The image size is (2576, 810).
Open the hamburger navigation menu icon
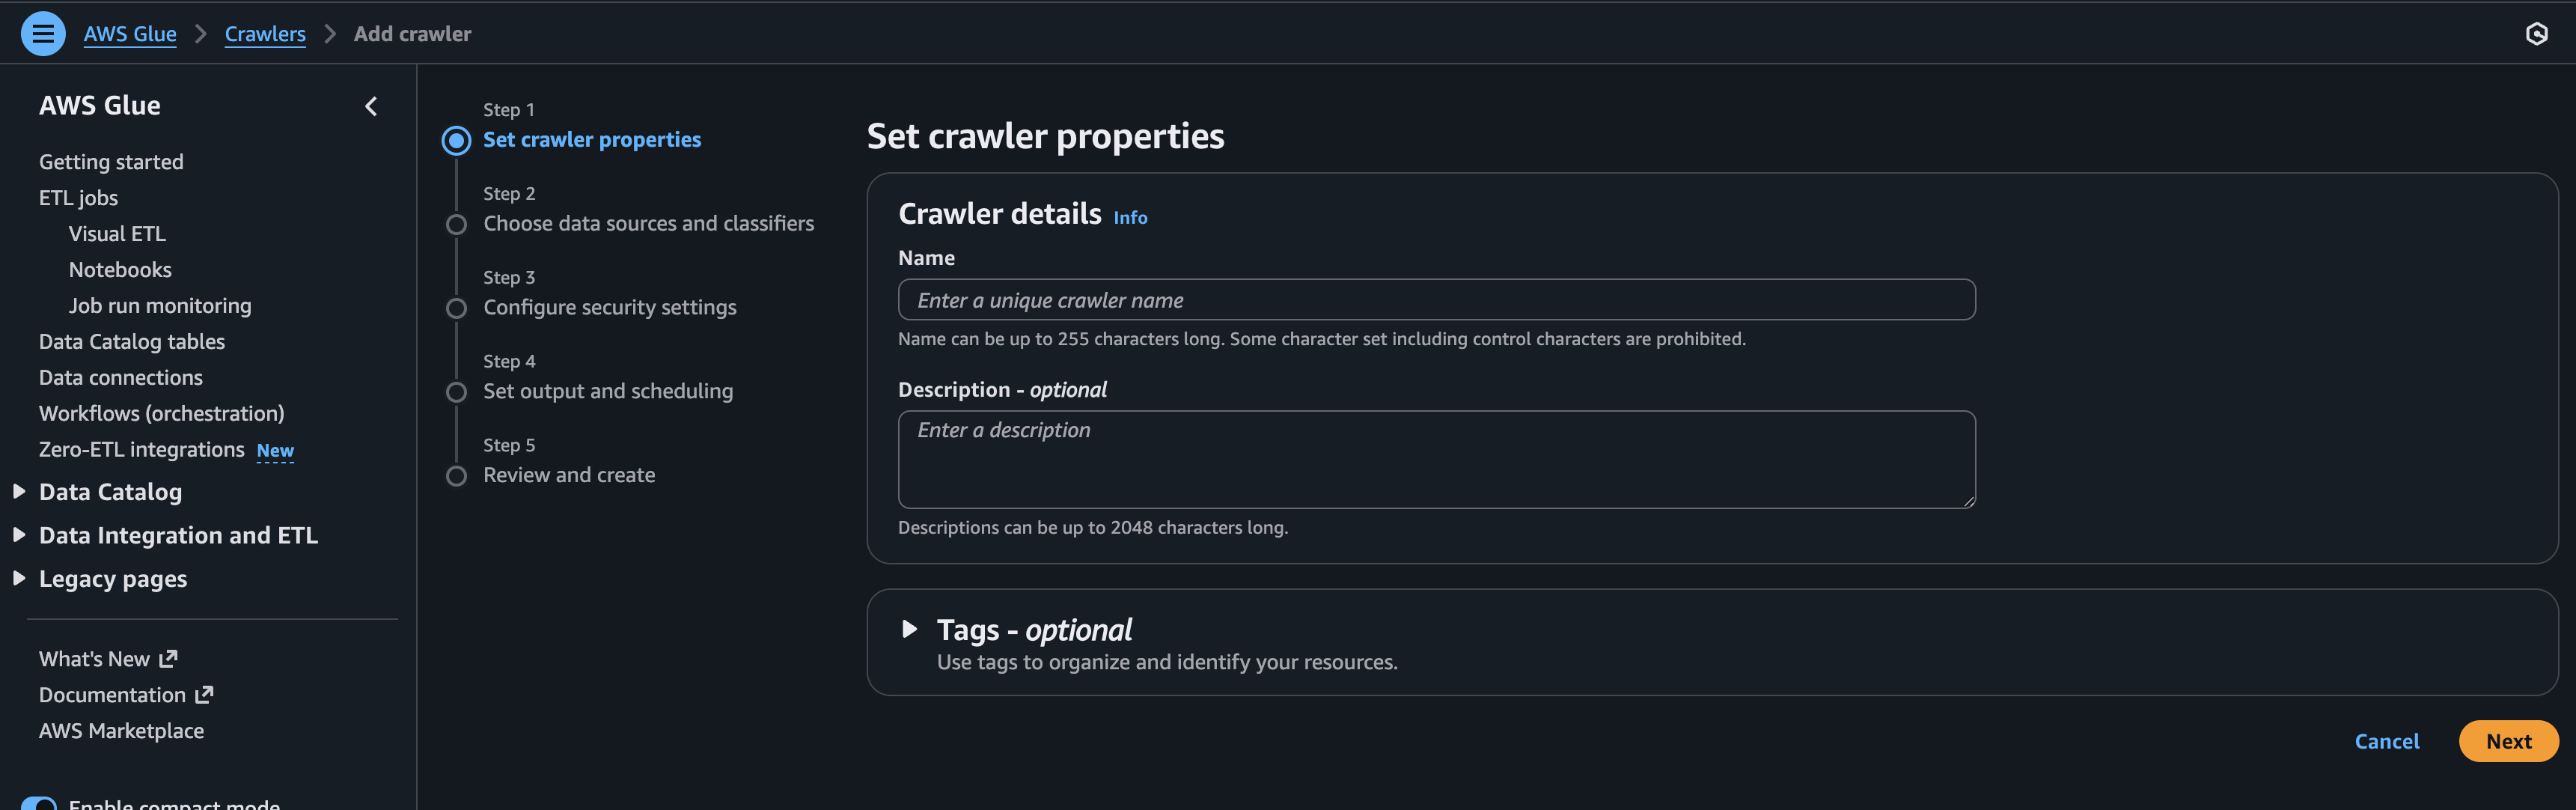(43, 34)
